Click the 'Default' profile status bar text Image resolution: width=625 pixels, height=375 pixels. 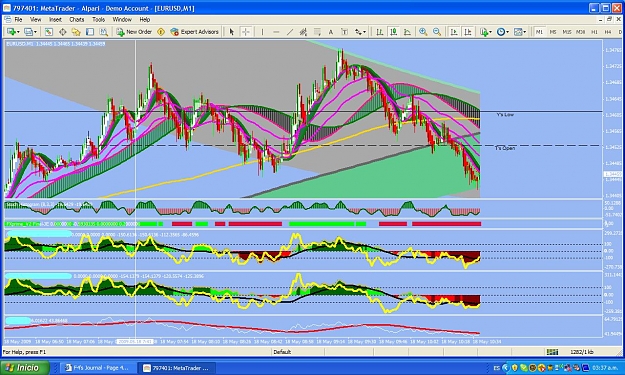pyautogui.click(x=282, y=352)
